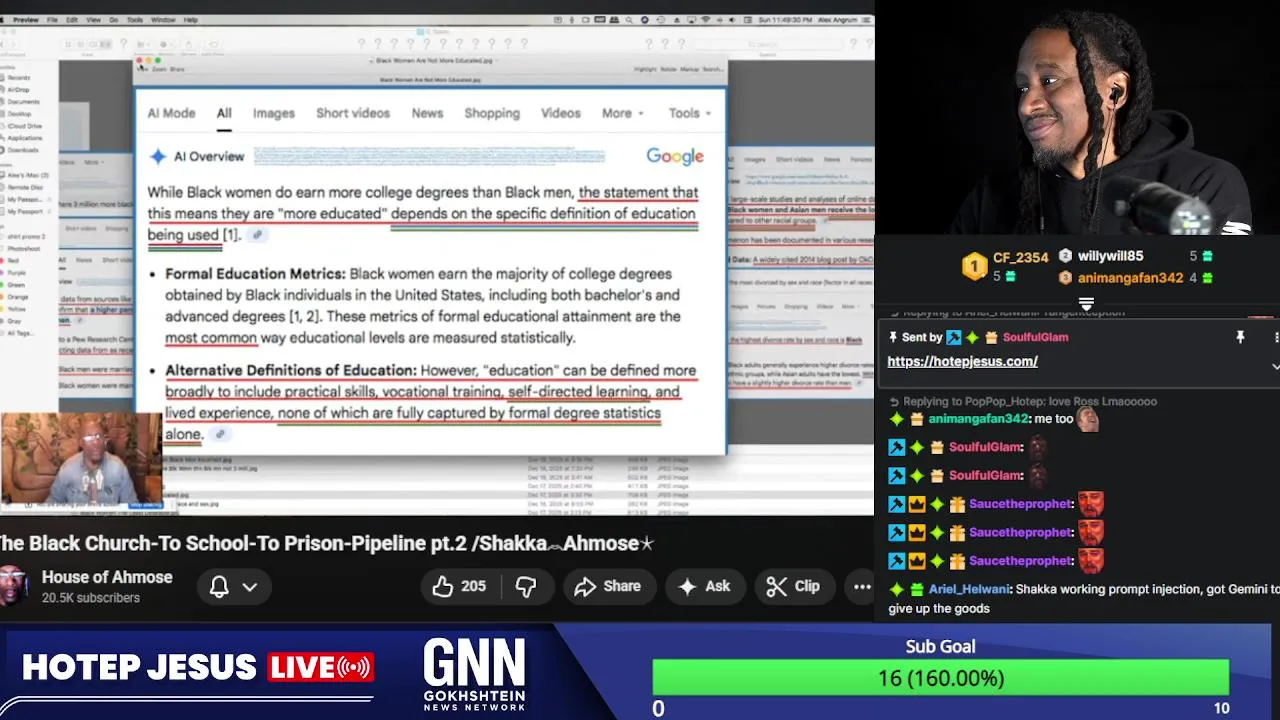Viewport: 1280px width, 720px height.
Task: Select the Short videos search tab
Action: pyautogui.click(x=353, y=113)
